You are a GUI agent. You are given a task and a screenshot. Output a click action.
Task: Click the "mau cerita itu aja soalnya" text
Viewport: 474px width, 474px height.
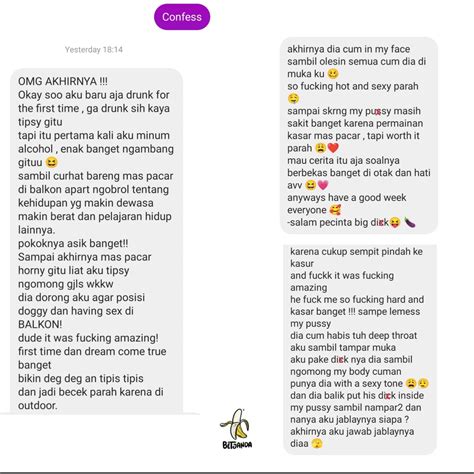(343, 160)
